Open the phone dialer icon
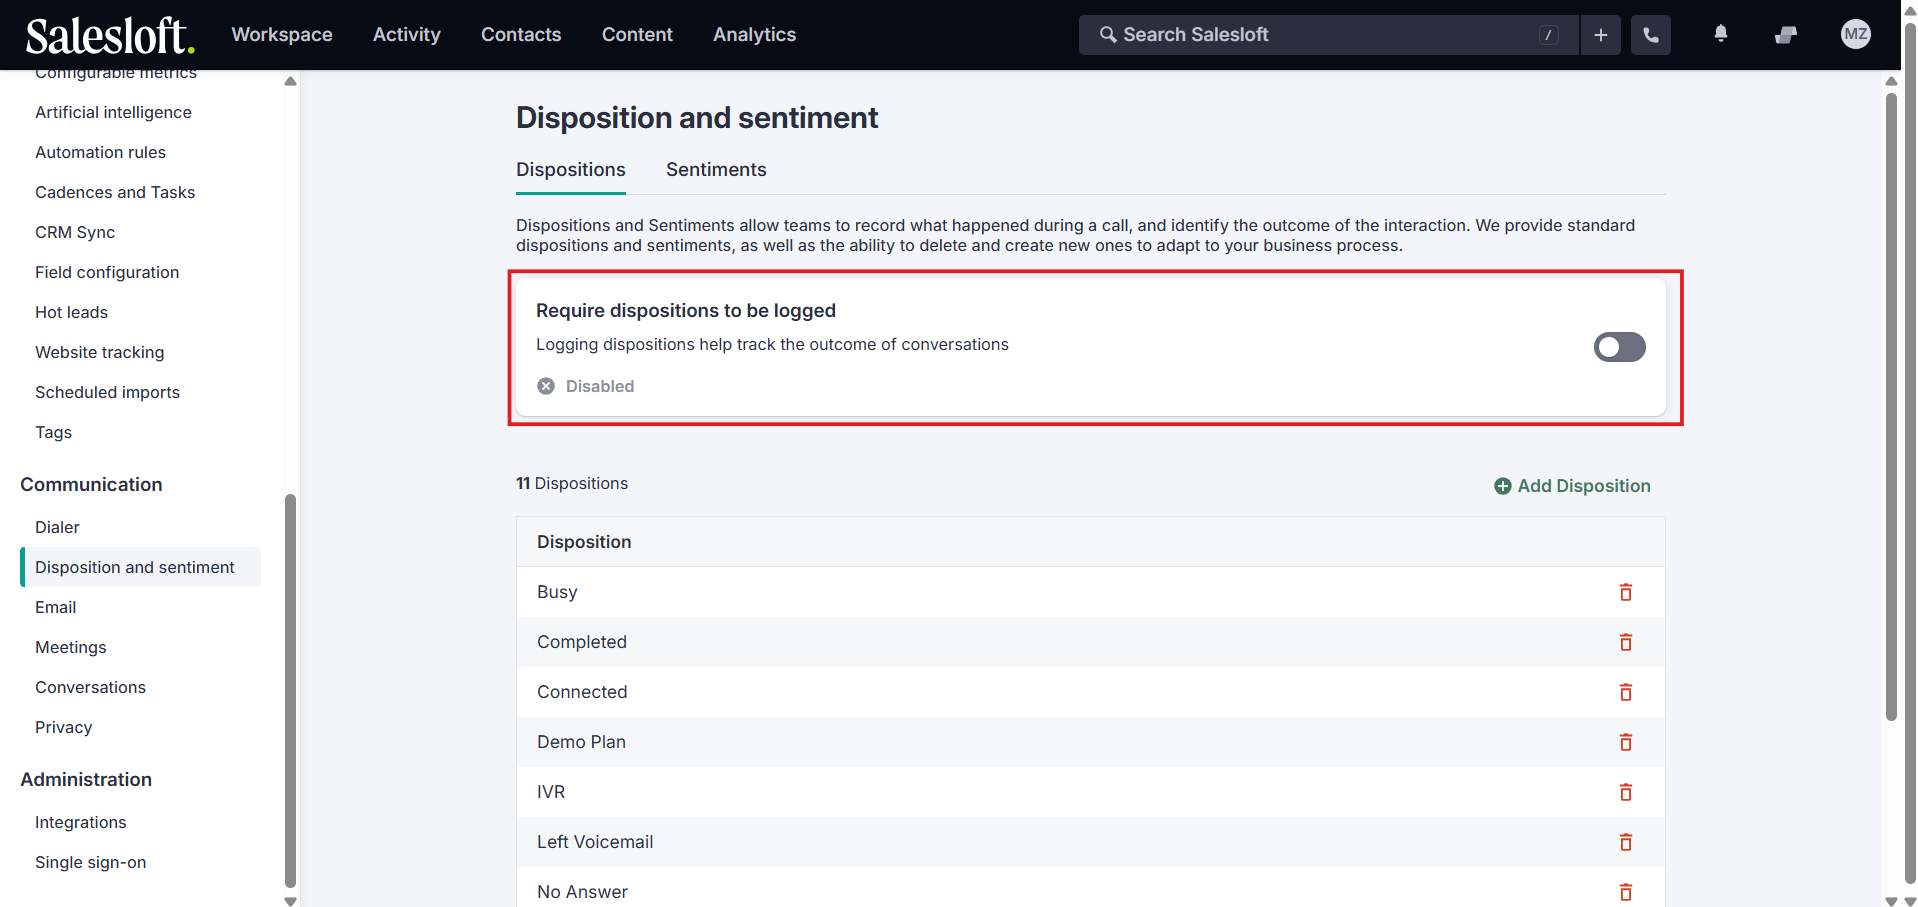1918x907 pixels. point(1651,35)
